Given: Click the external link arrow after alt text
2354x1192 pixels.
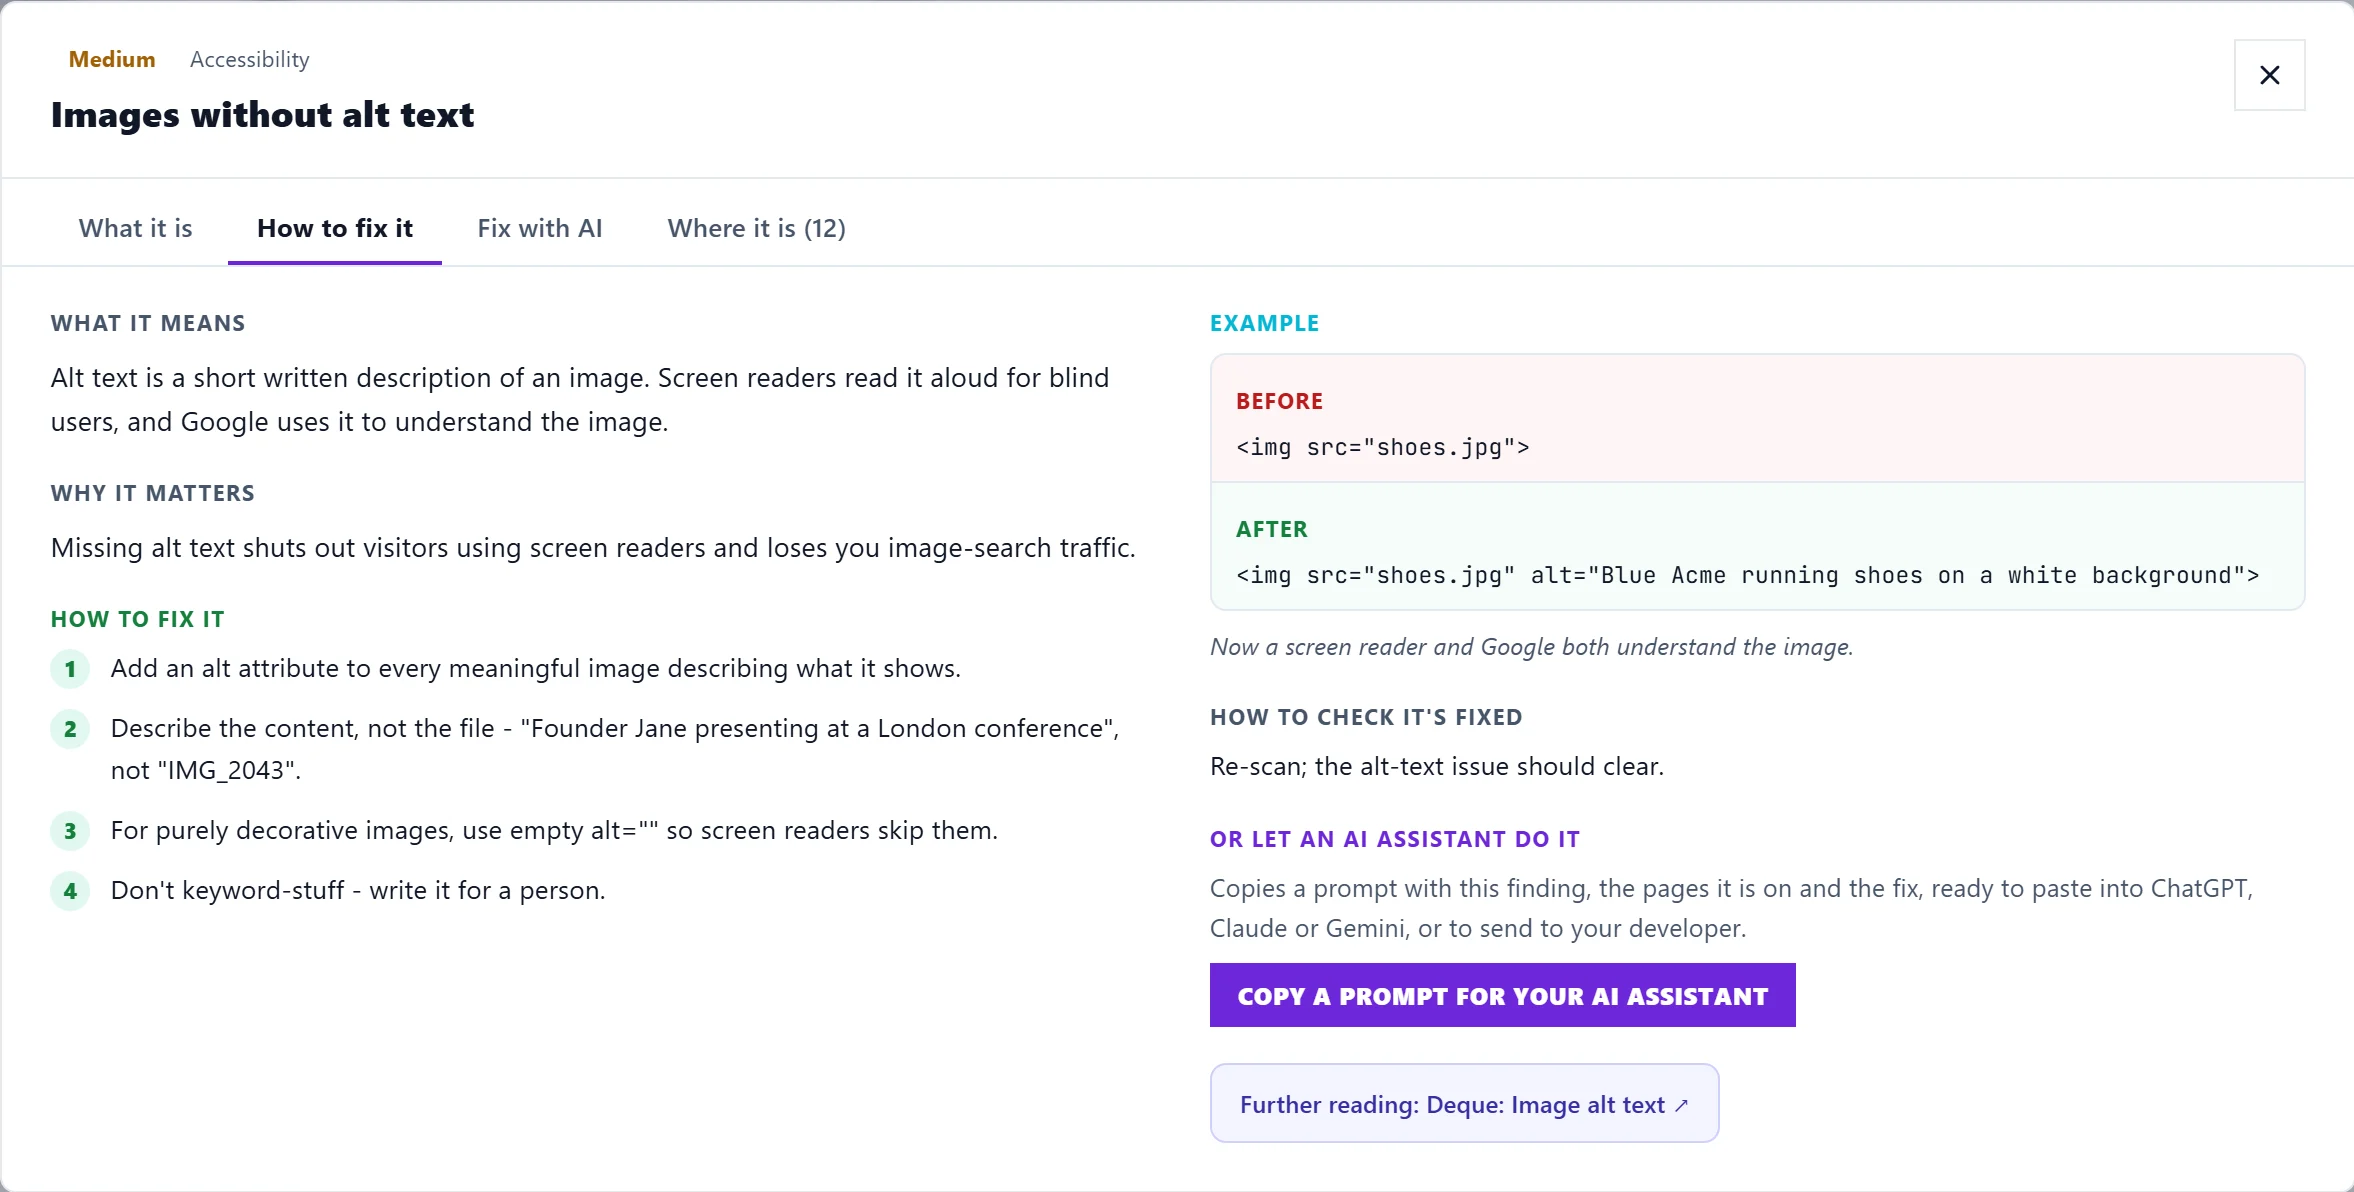Looking at the screenshot, I should point(1681,1105).
